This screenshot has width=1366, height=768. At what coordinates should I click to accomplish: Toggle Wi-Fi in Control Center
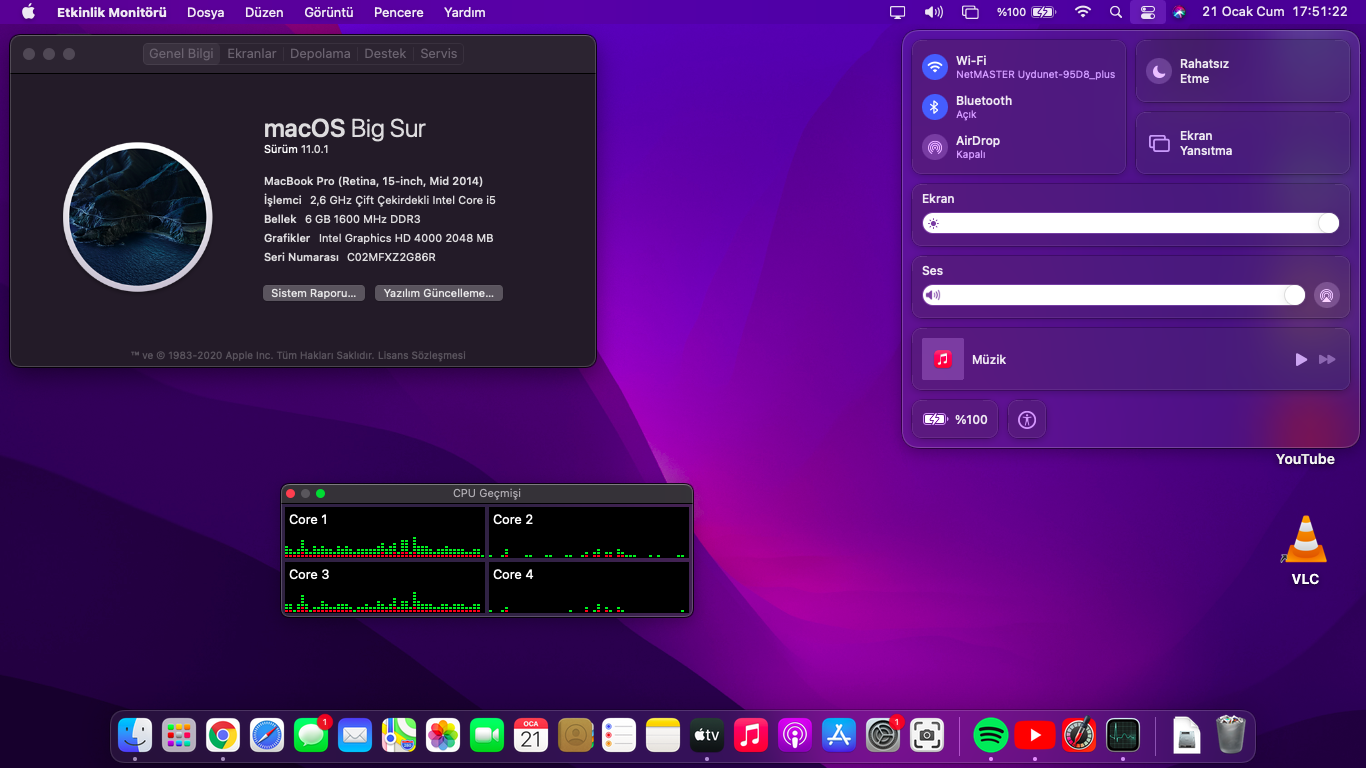click(935, 67)
